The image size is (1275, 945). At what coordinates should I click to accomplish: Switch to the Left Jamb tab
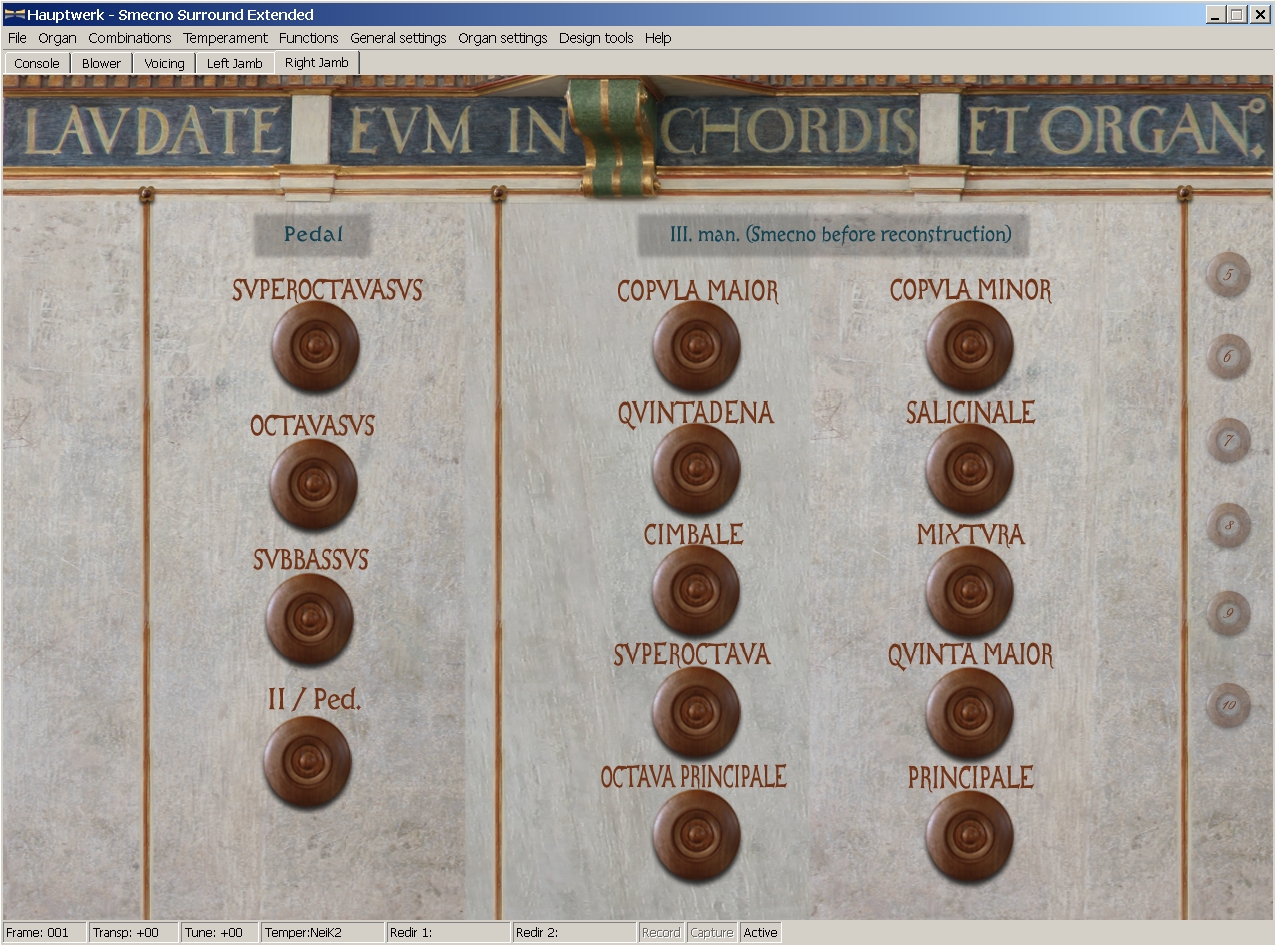[234, 63]
